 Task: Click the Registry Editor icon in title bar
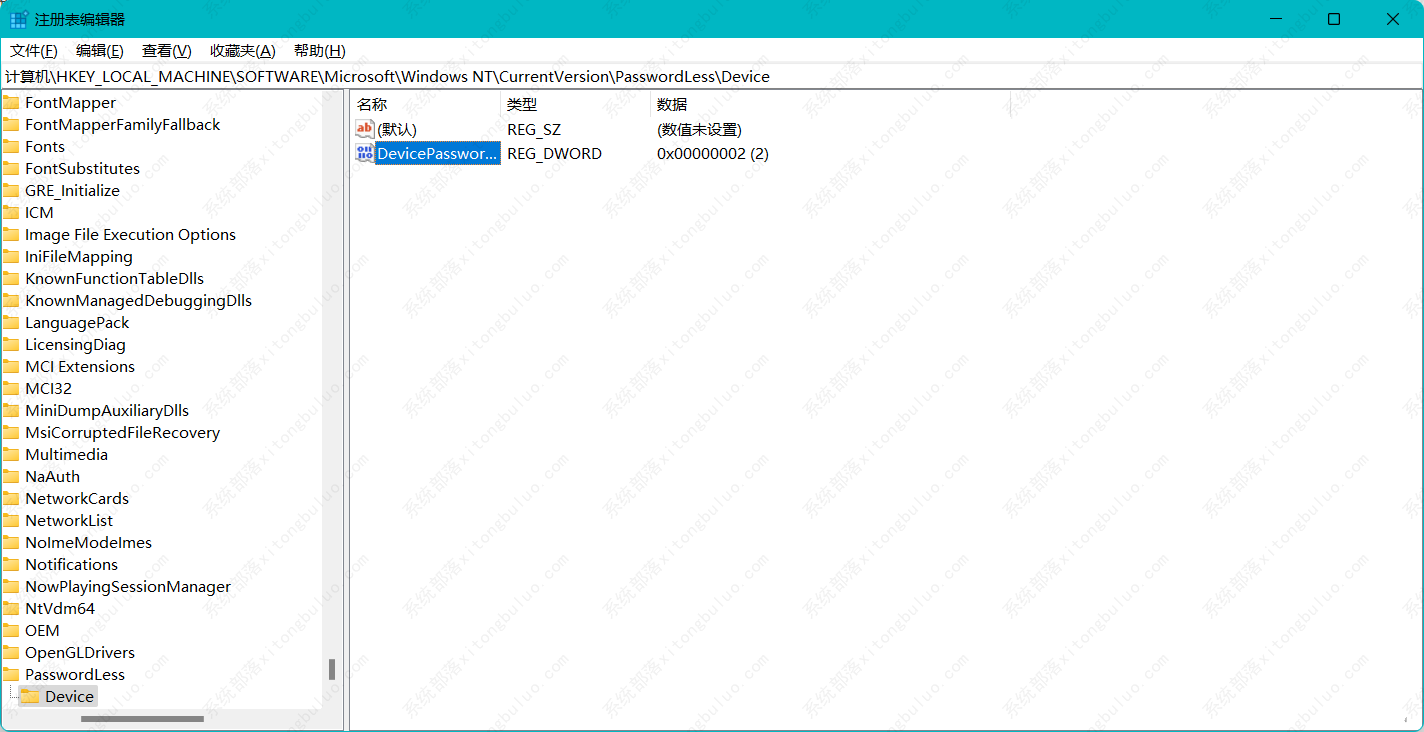[x=17, y=18]
